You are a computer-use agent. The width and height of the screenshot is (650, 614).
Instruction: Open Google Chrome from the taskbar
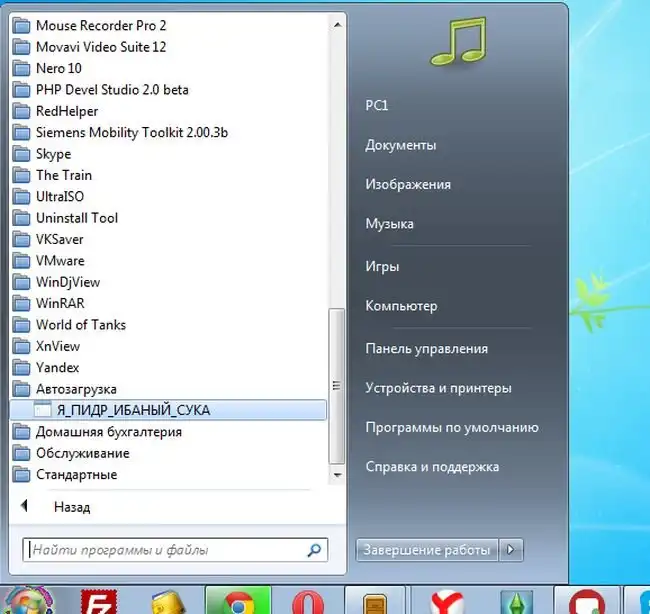click(x=238, y=602)
